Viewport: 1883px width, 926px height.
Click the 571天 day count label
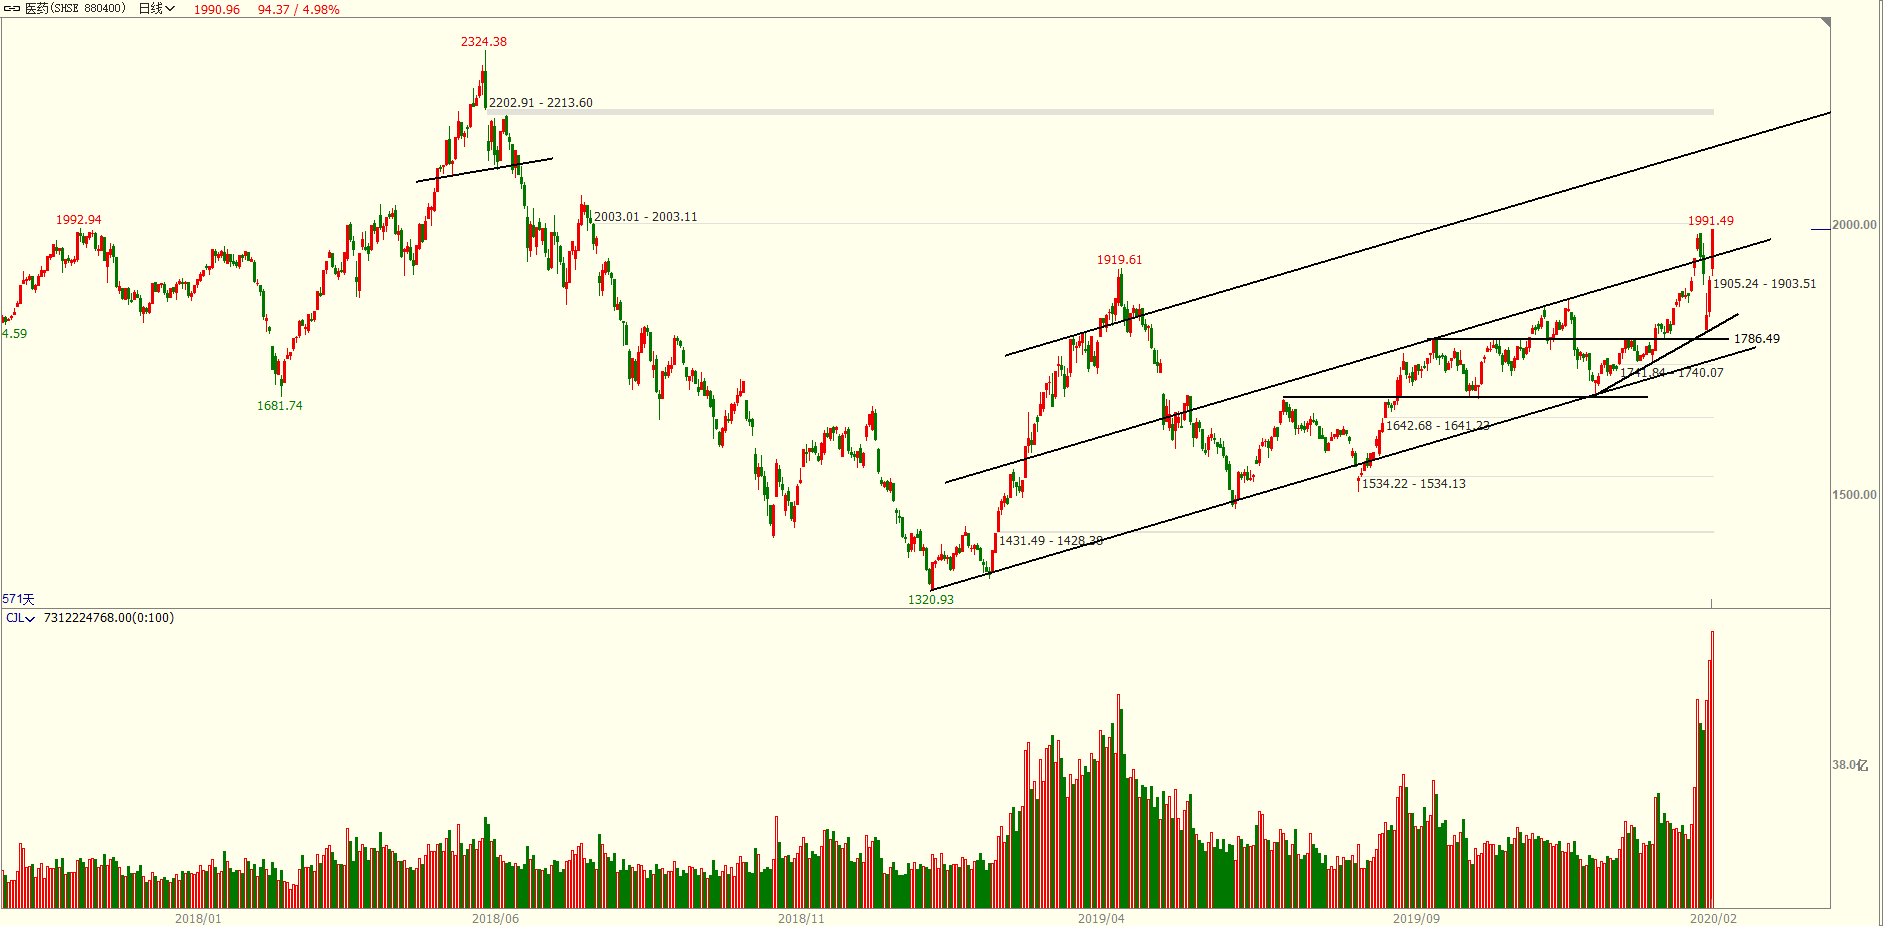(x=18, y=599)
